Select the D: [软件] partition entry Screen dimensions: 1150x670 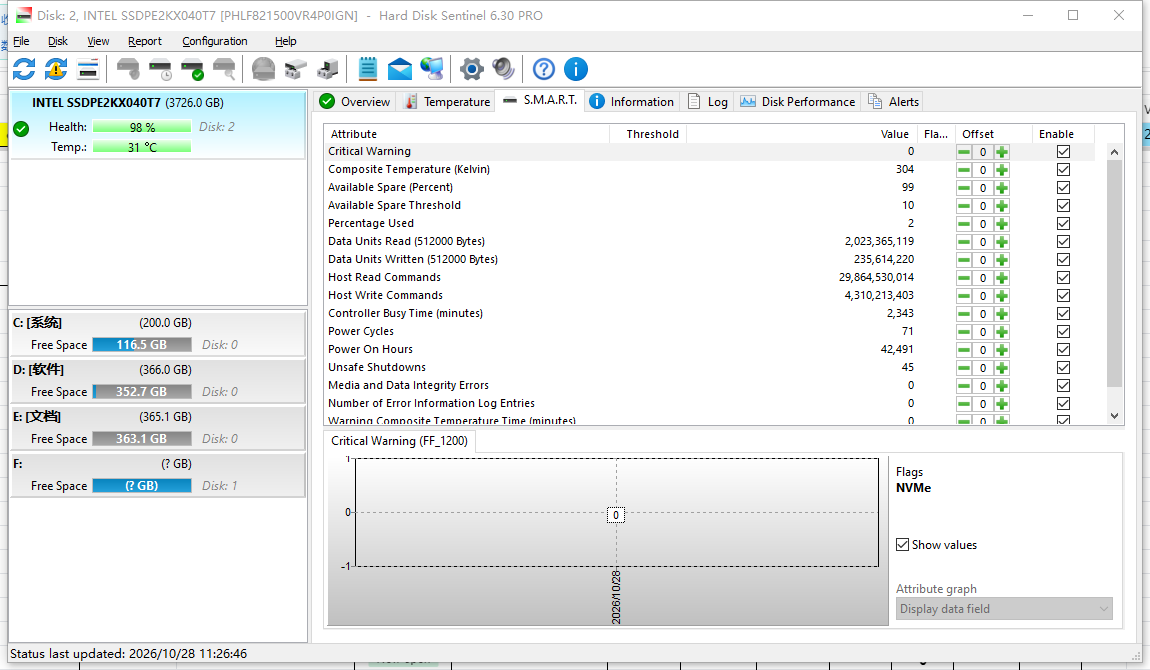pyautogui.click(x=158, y=380)
